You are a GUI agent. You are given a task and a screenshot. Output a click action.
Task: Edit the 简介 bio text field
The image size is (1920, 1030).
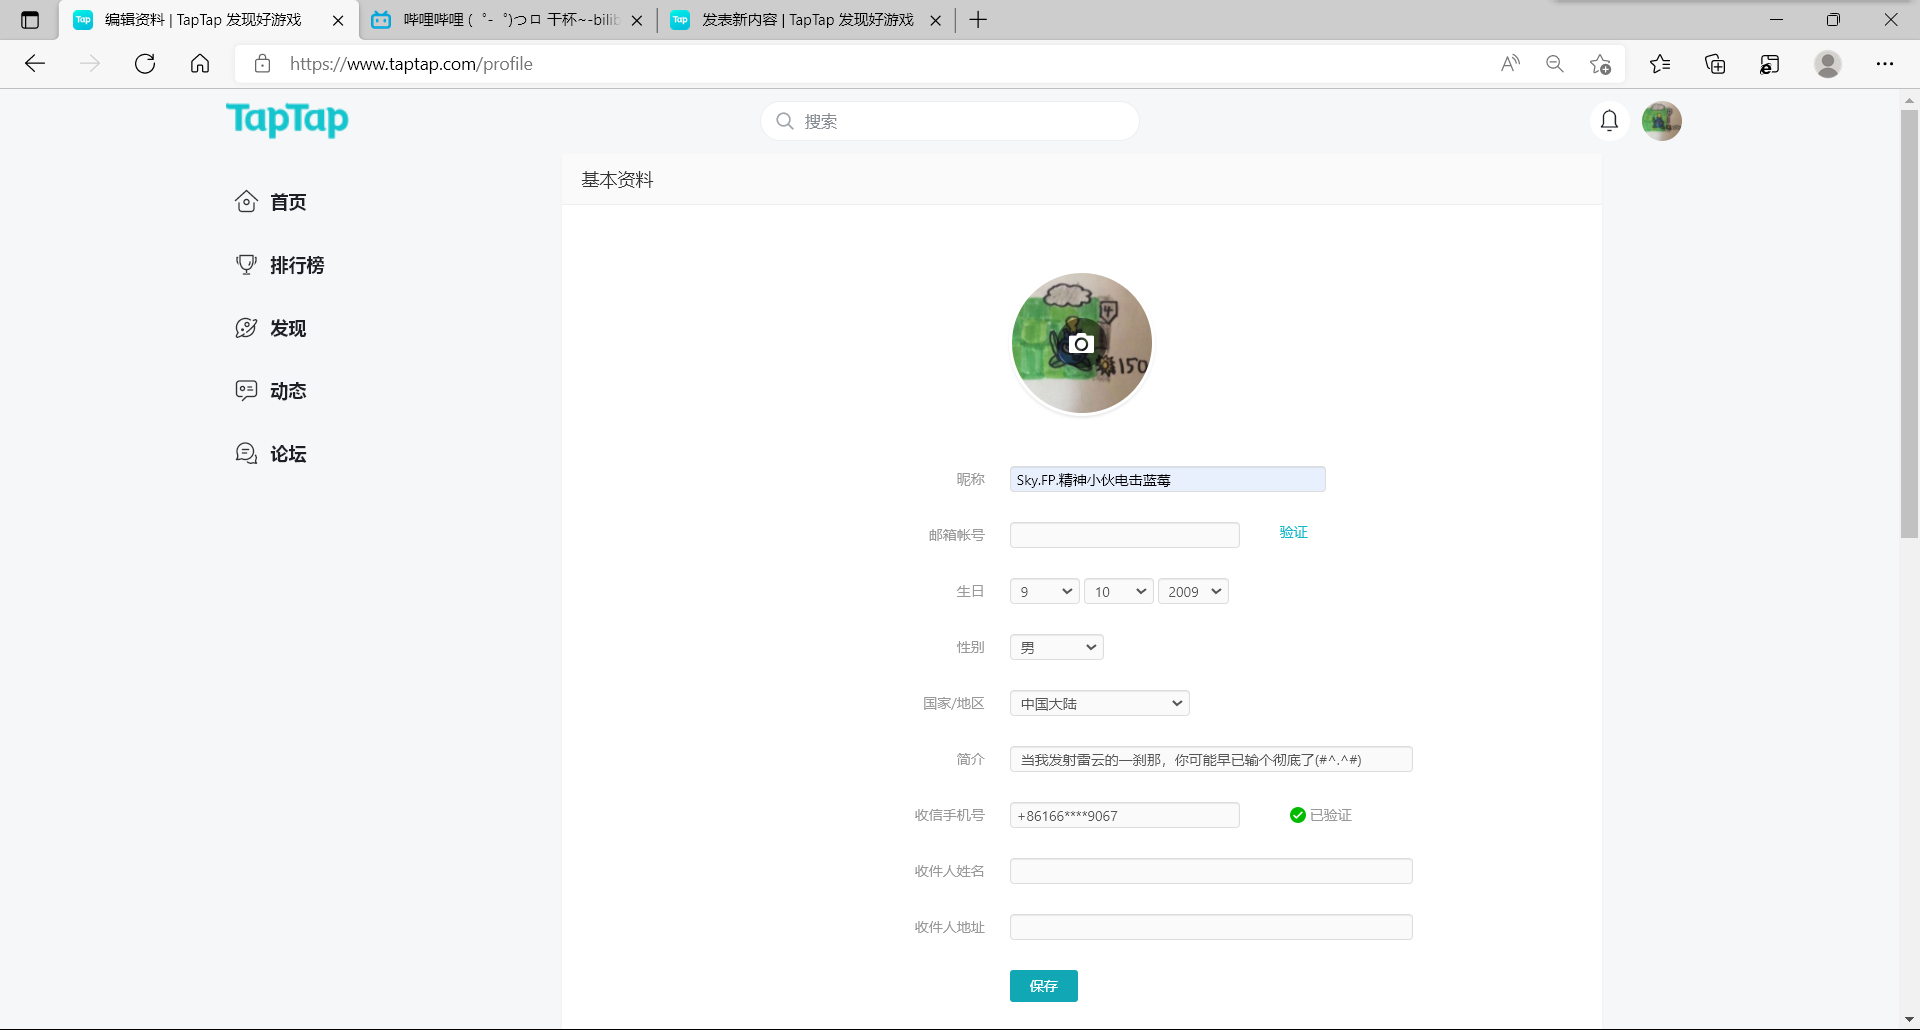1211,759
